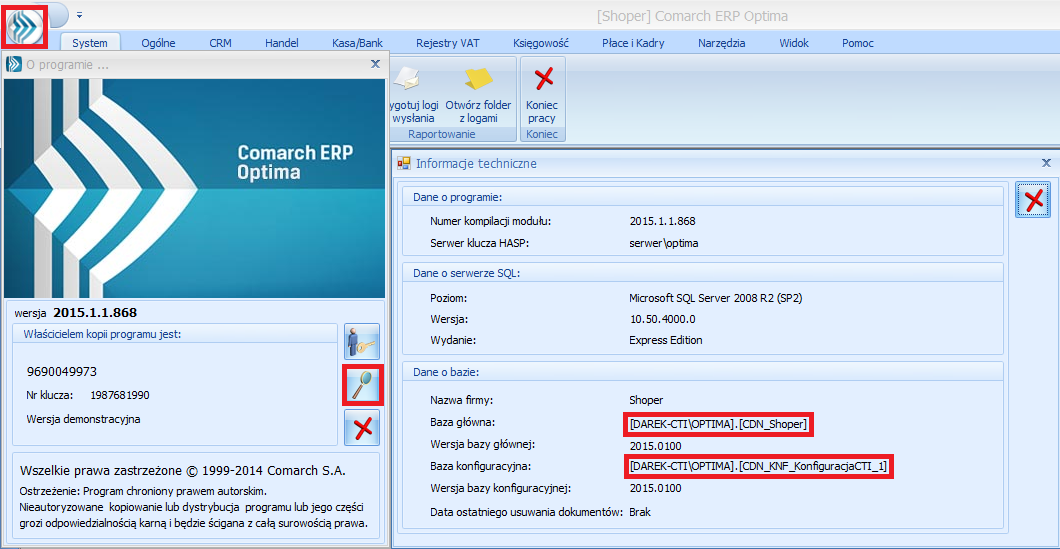Click the red X close button in O programie
1060x549 pixels.
click(362, 428)
